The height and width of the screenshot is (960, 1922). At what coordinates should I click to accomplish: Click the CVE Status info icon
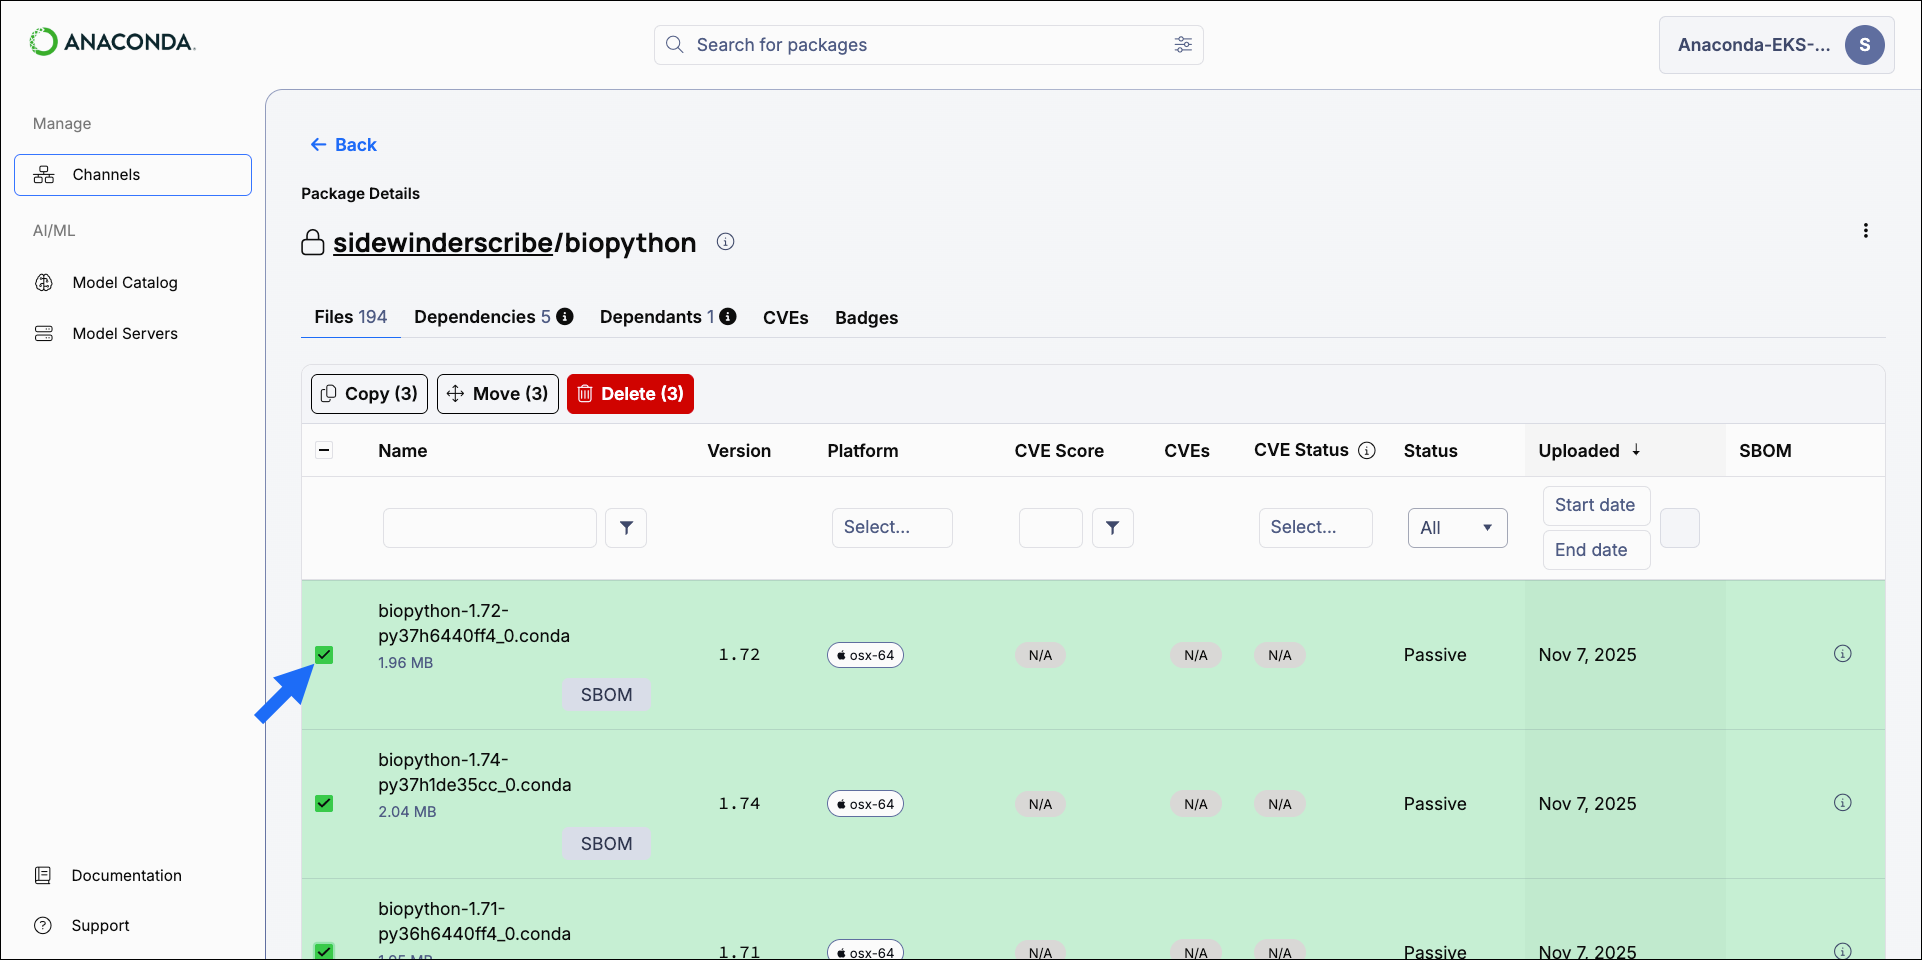click(1368, 450)
